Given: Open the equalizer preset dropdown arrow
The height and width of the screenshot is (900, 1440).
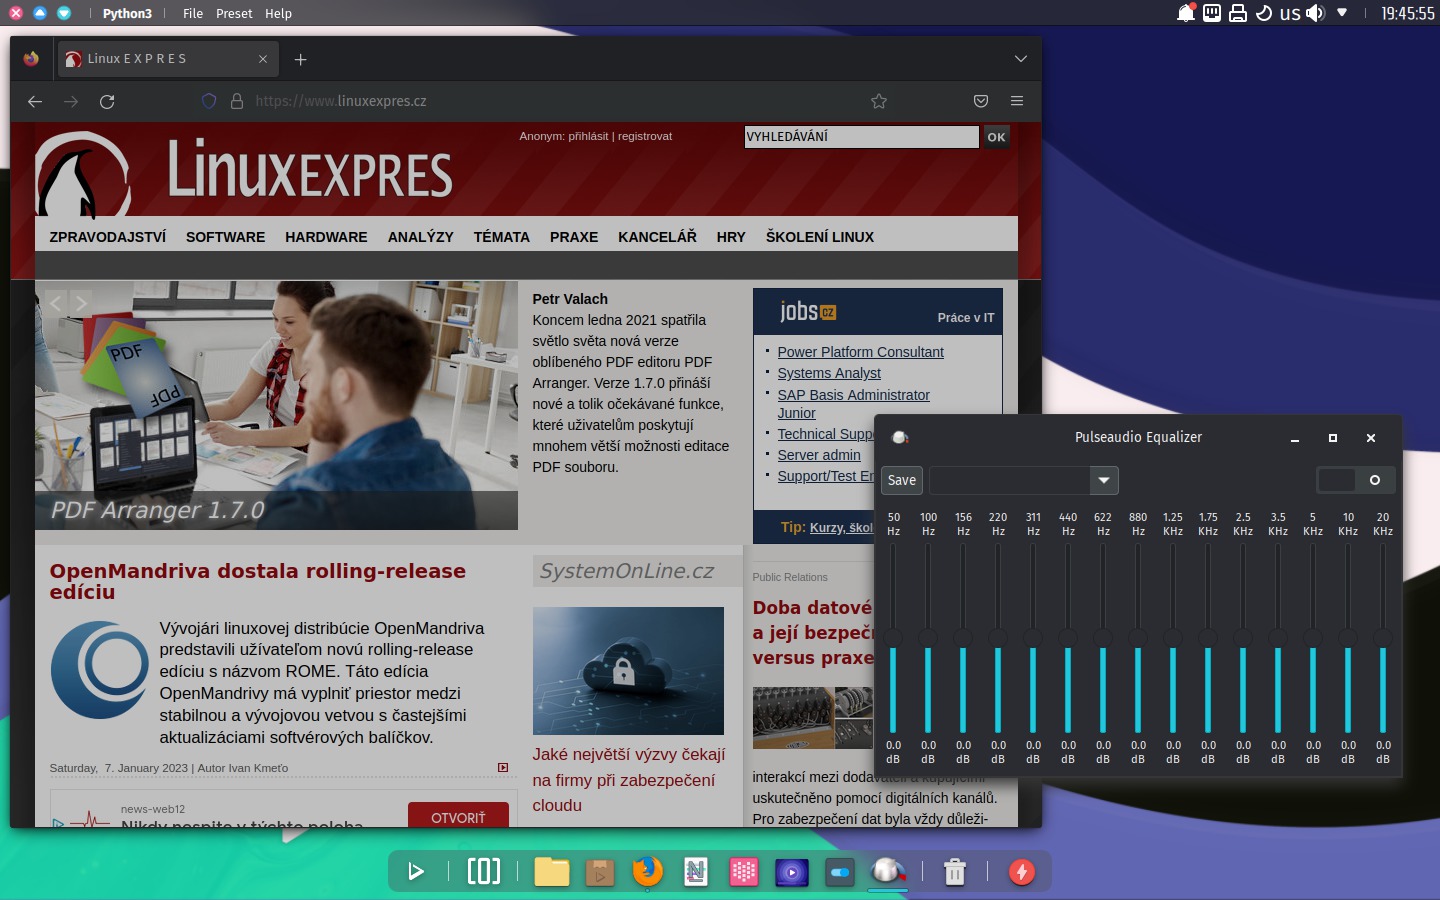Looking at the screenshot, I should (1104, 480).
